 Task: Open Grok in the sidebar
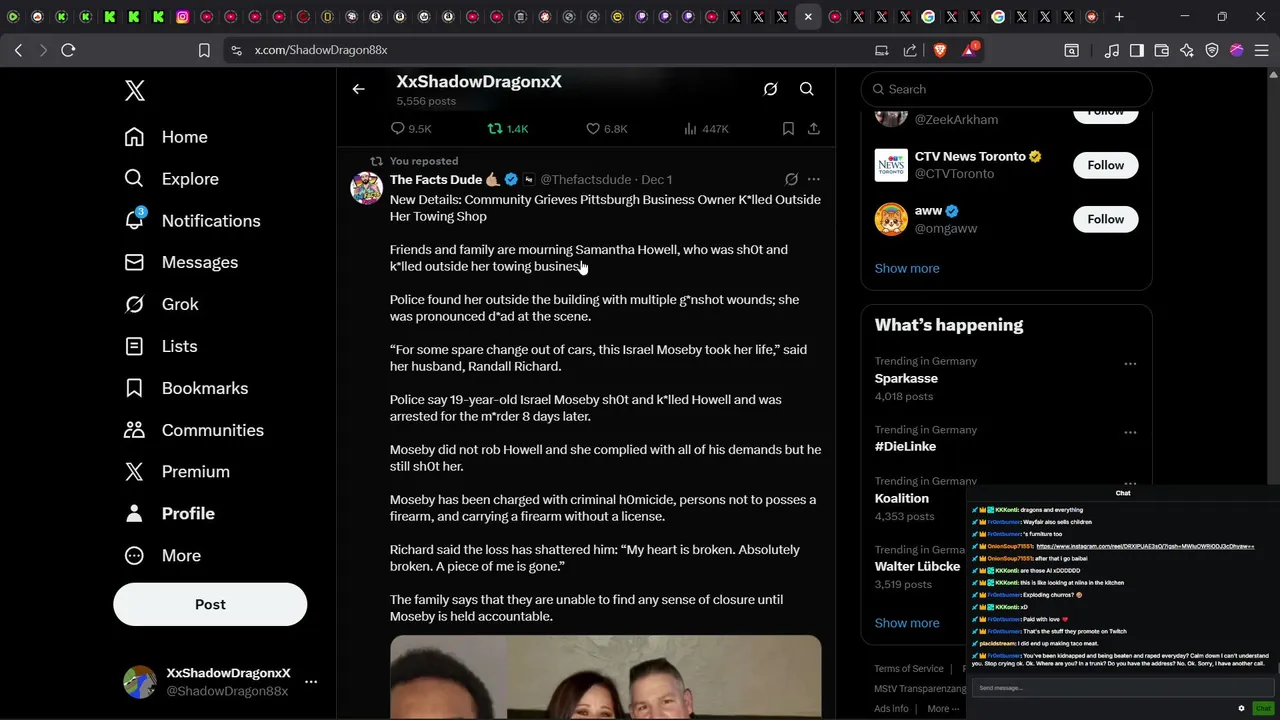161,304
